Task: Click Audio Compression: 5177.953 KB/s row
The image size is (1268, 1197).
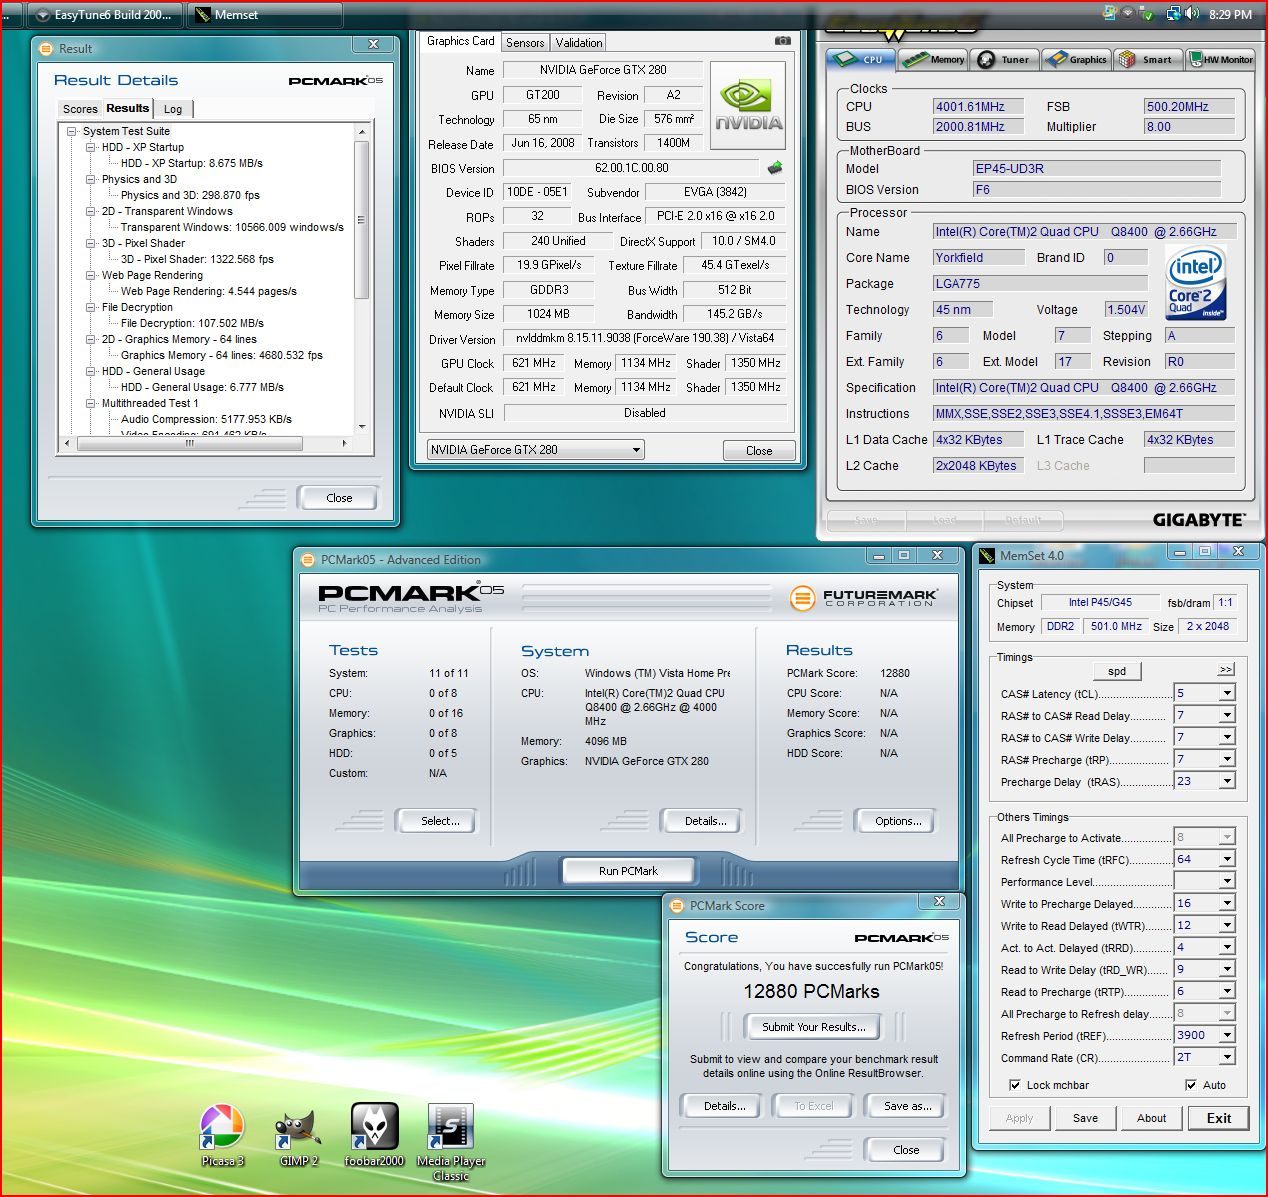Action: [x=206, y=419]
